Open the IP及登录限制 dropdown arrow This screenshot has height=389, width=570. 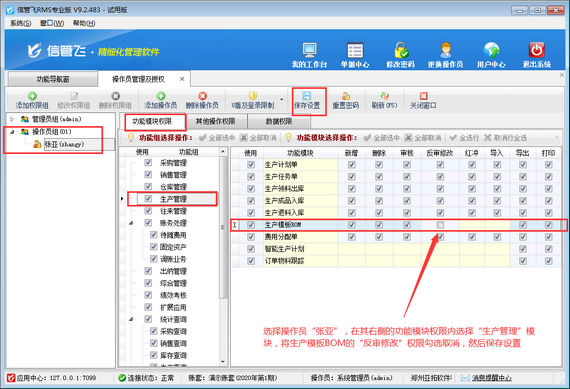282,99
